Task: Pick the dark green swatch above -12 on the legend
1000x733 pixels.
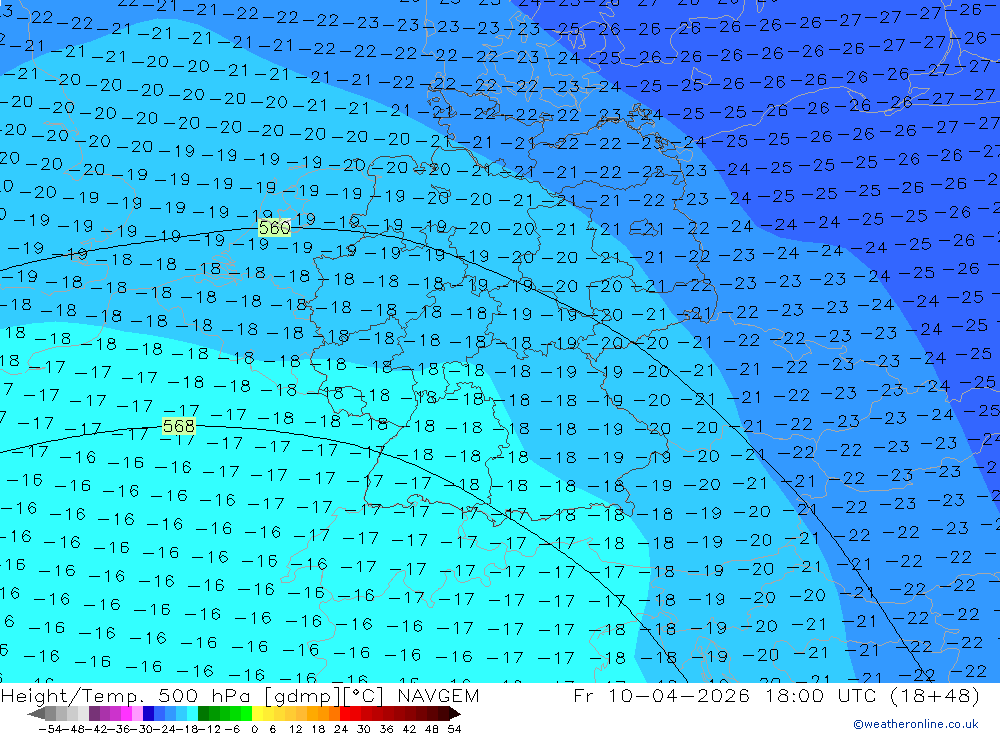Action: (203, 714)
